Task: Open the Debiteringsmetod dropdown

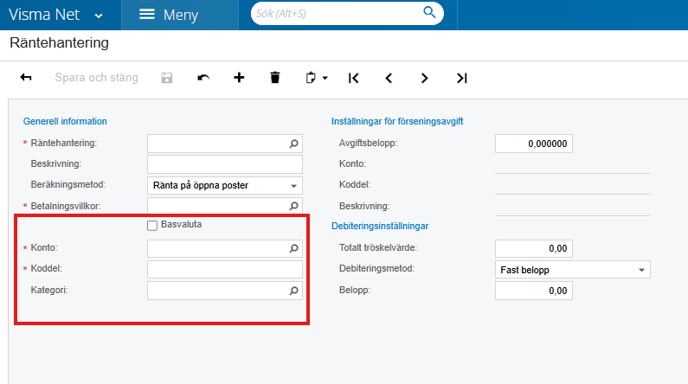Action: pos(573,270)
